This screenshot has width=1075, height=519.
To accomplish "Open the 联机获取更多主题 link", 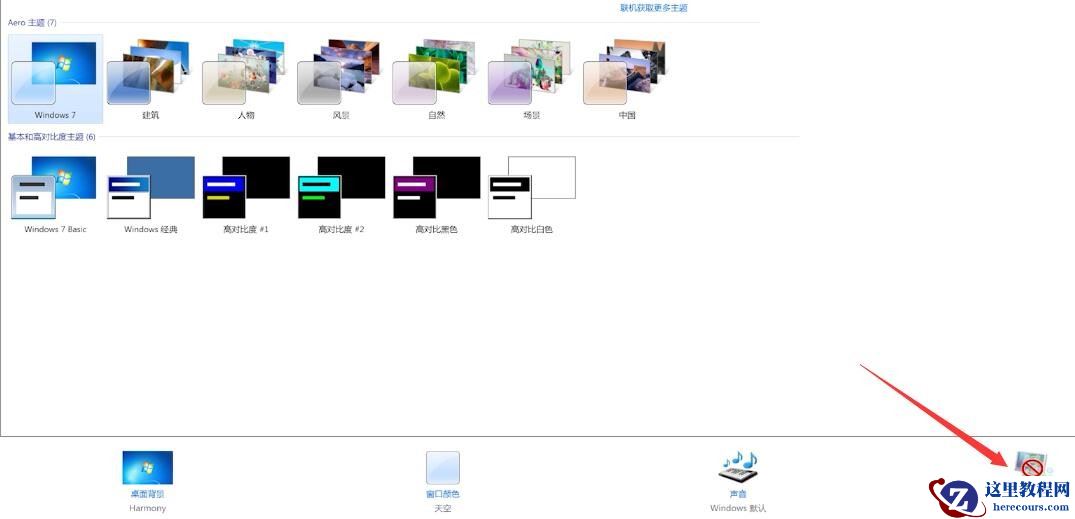I will (653, 8).
